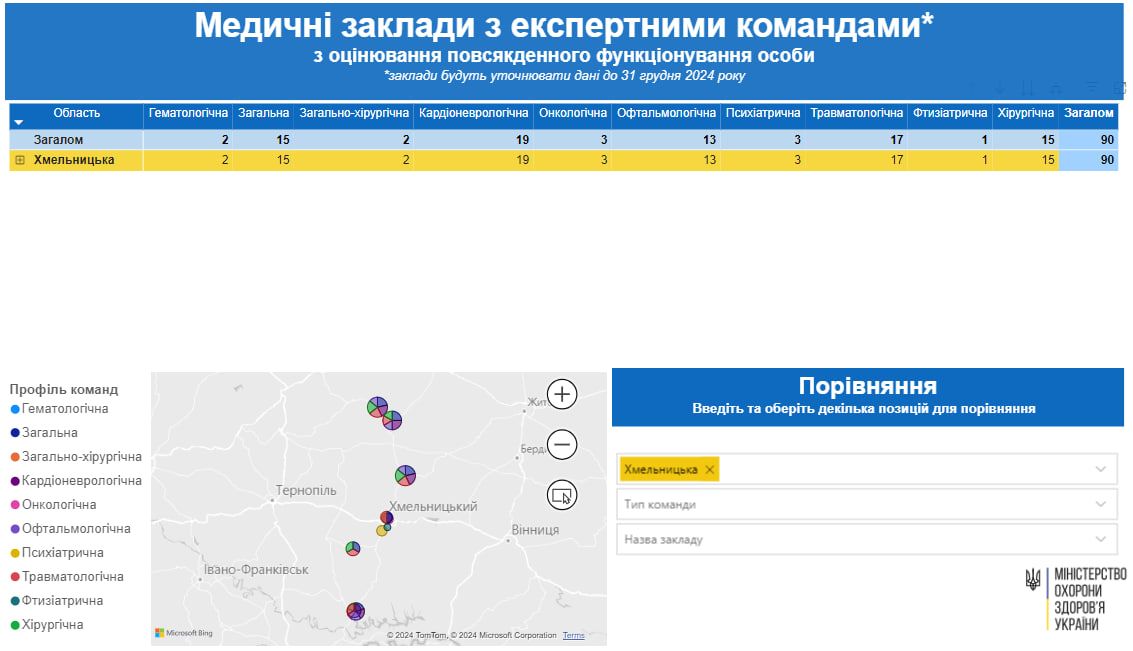Sort by Кардіоневрологічна column header

(x=473, y=114)
